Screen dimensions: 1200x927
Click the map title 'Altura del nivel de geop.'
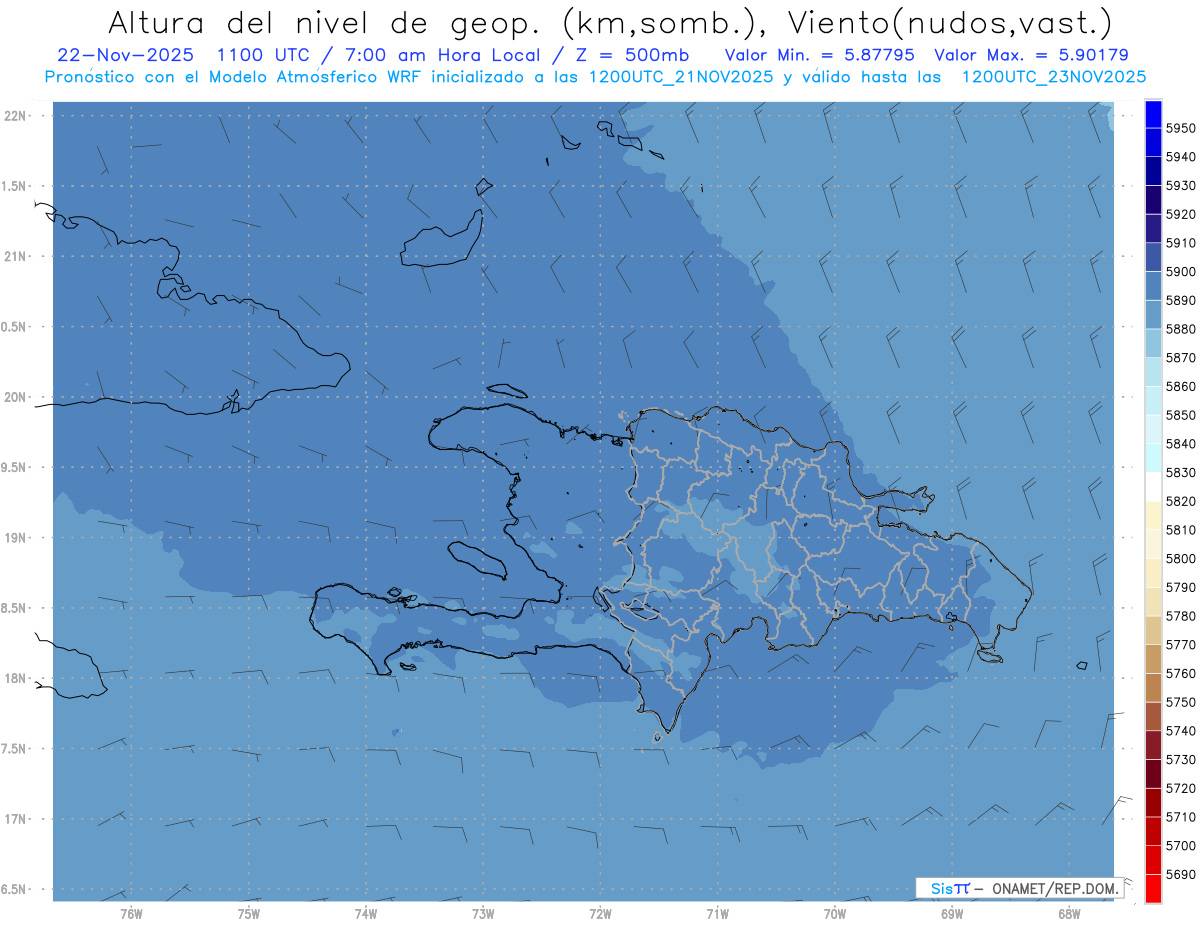click(326, 22)
